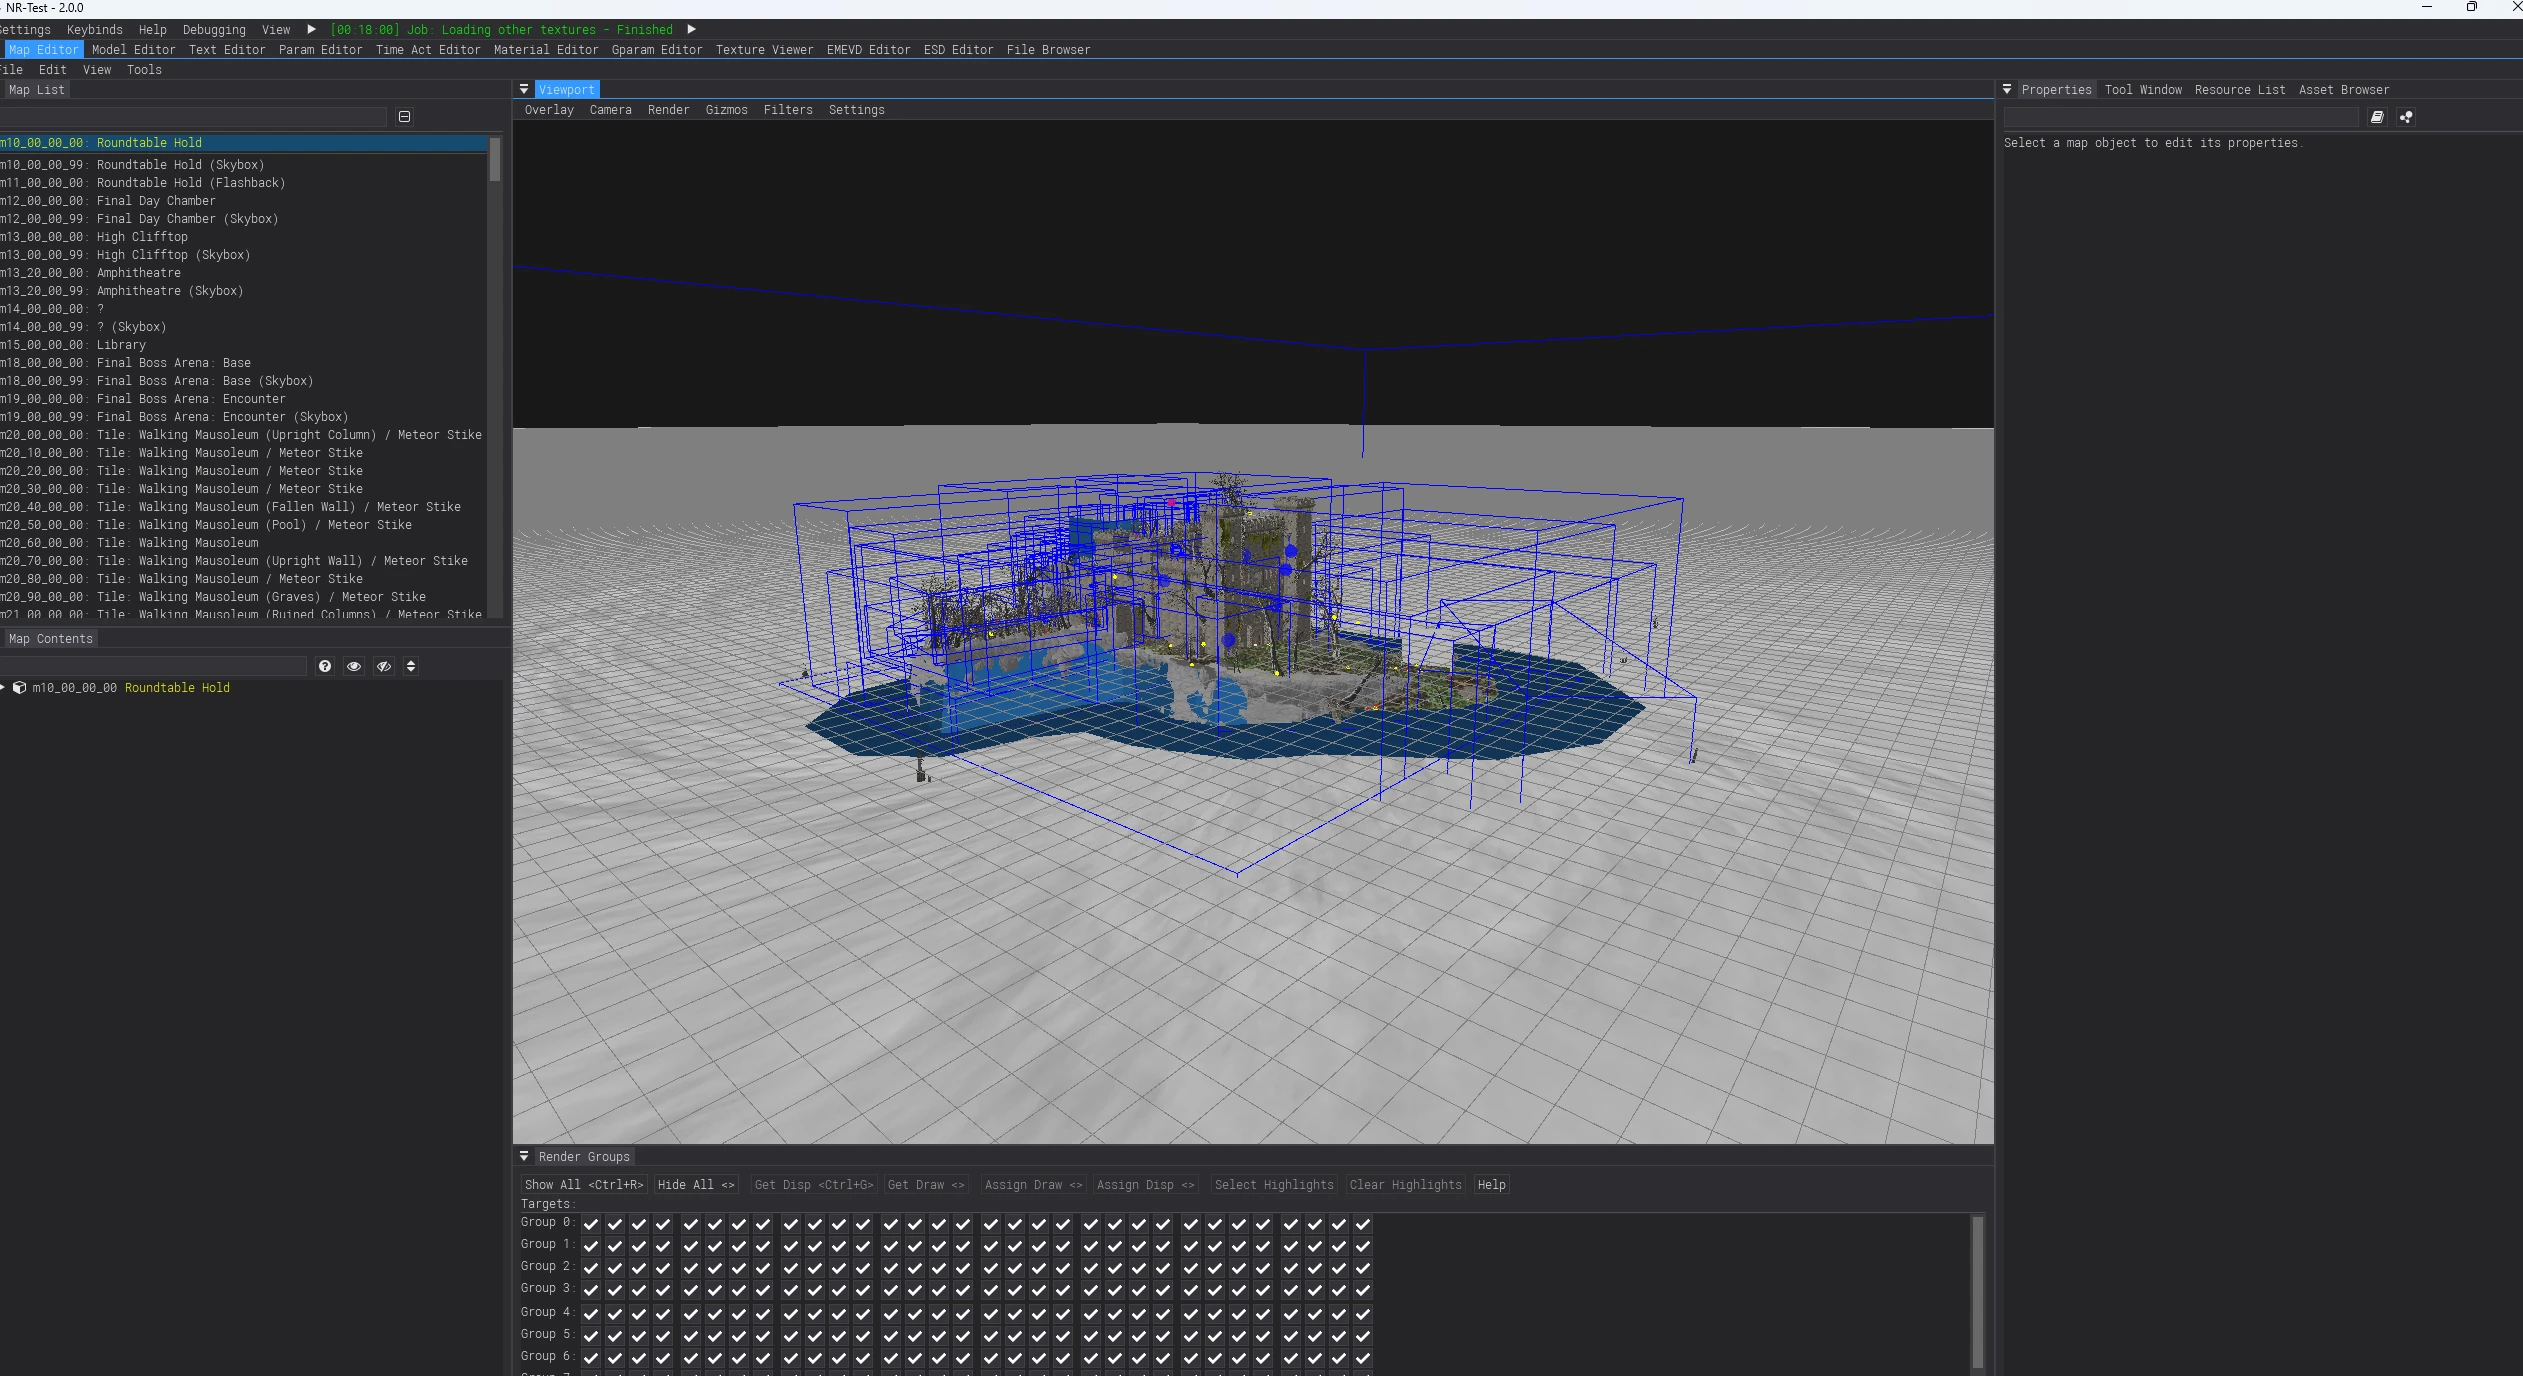Screen dimensions: 2523x1376
Task: Click the Map List vertical scrollbar
Action: [494, 160]
